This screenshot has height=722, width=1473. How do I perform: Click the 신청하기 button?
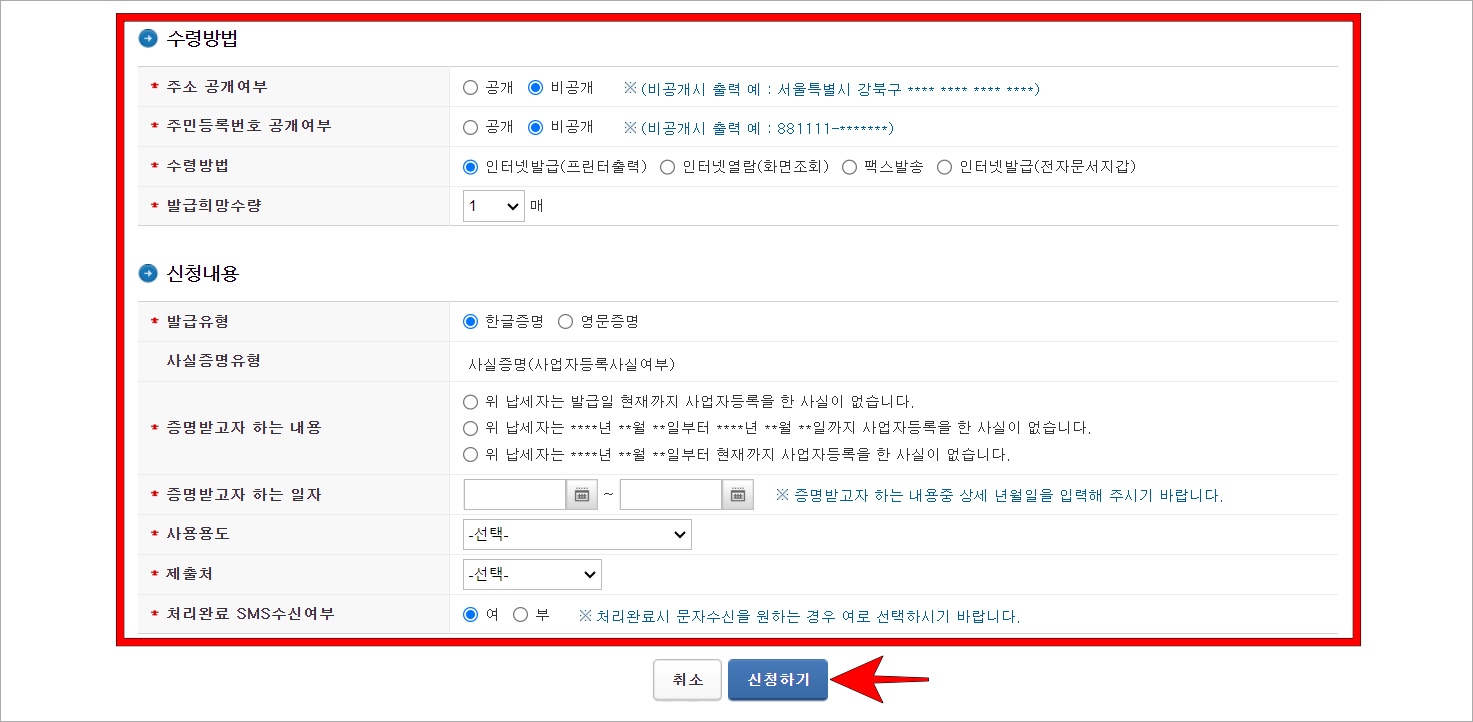778,680
